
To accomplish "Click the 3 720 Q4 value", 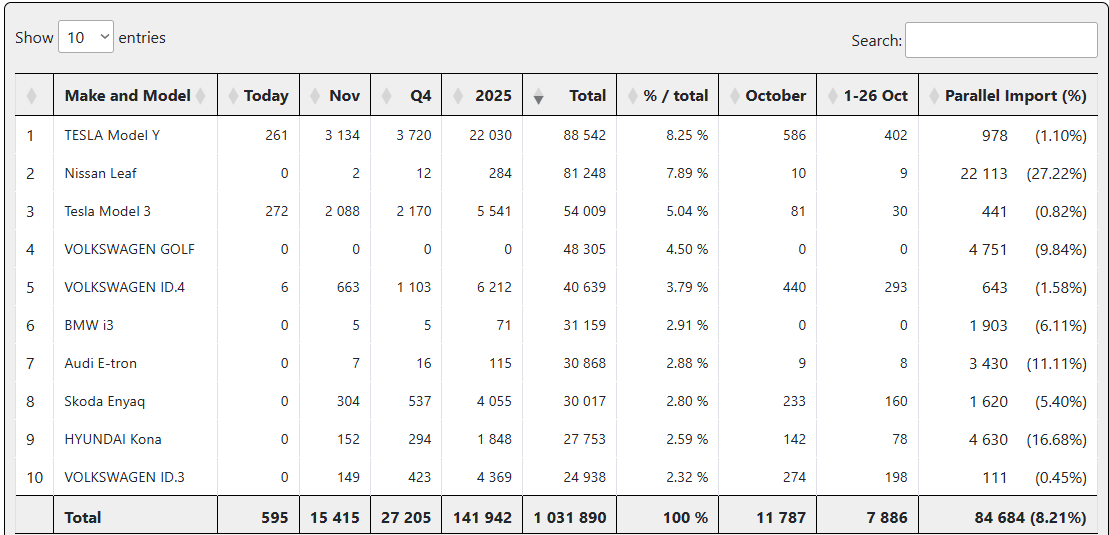I will point(414,135).
